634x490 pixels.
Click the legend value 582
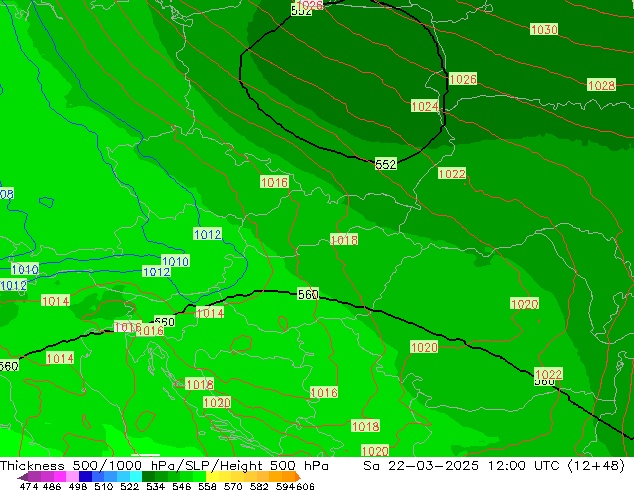click(x=259, y=486)
